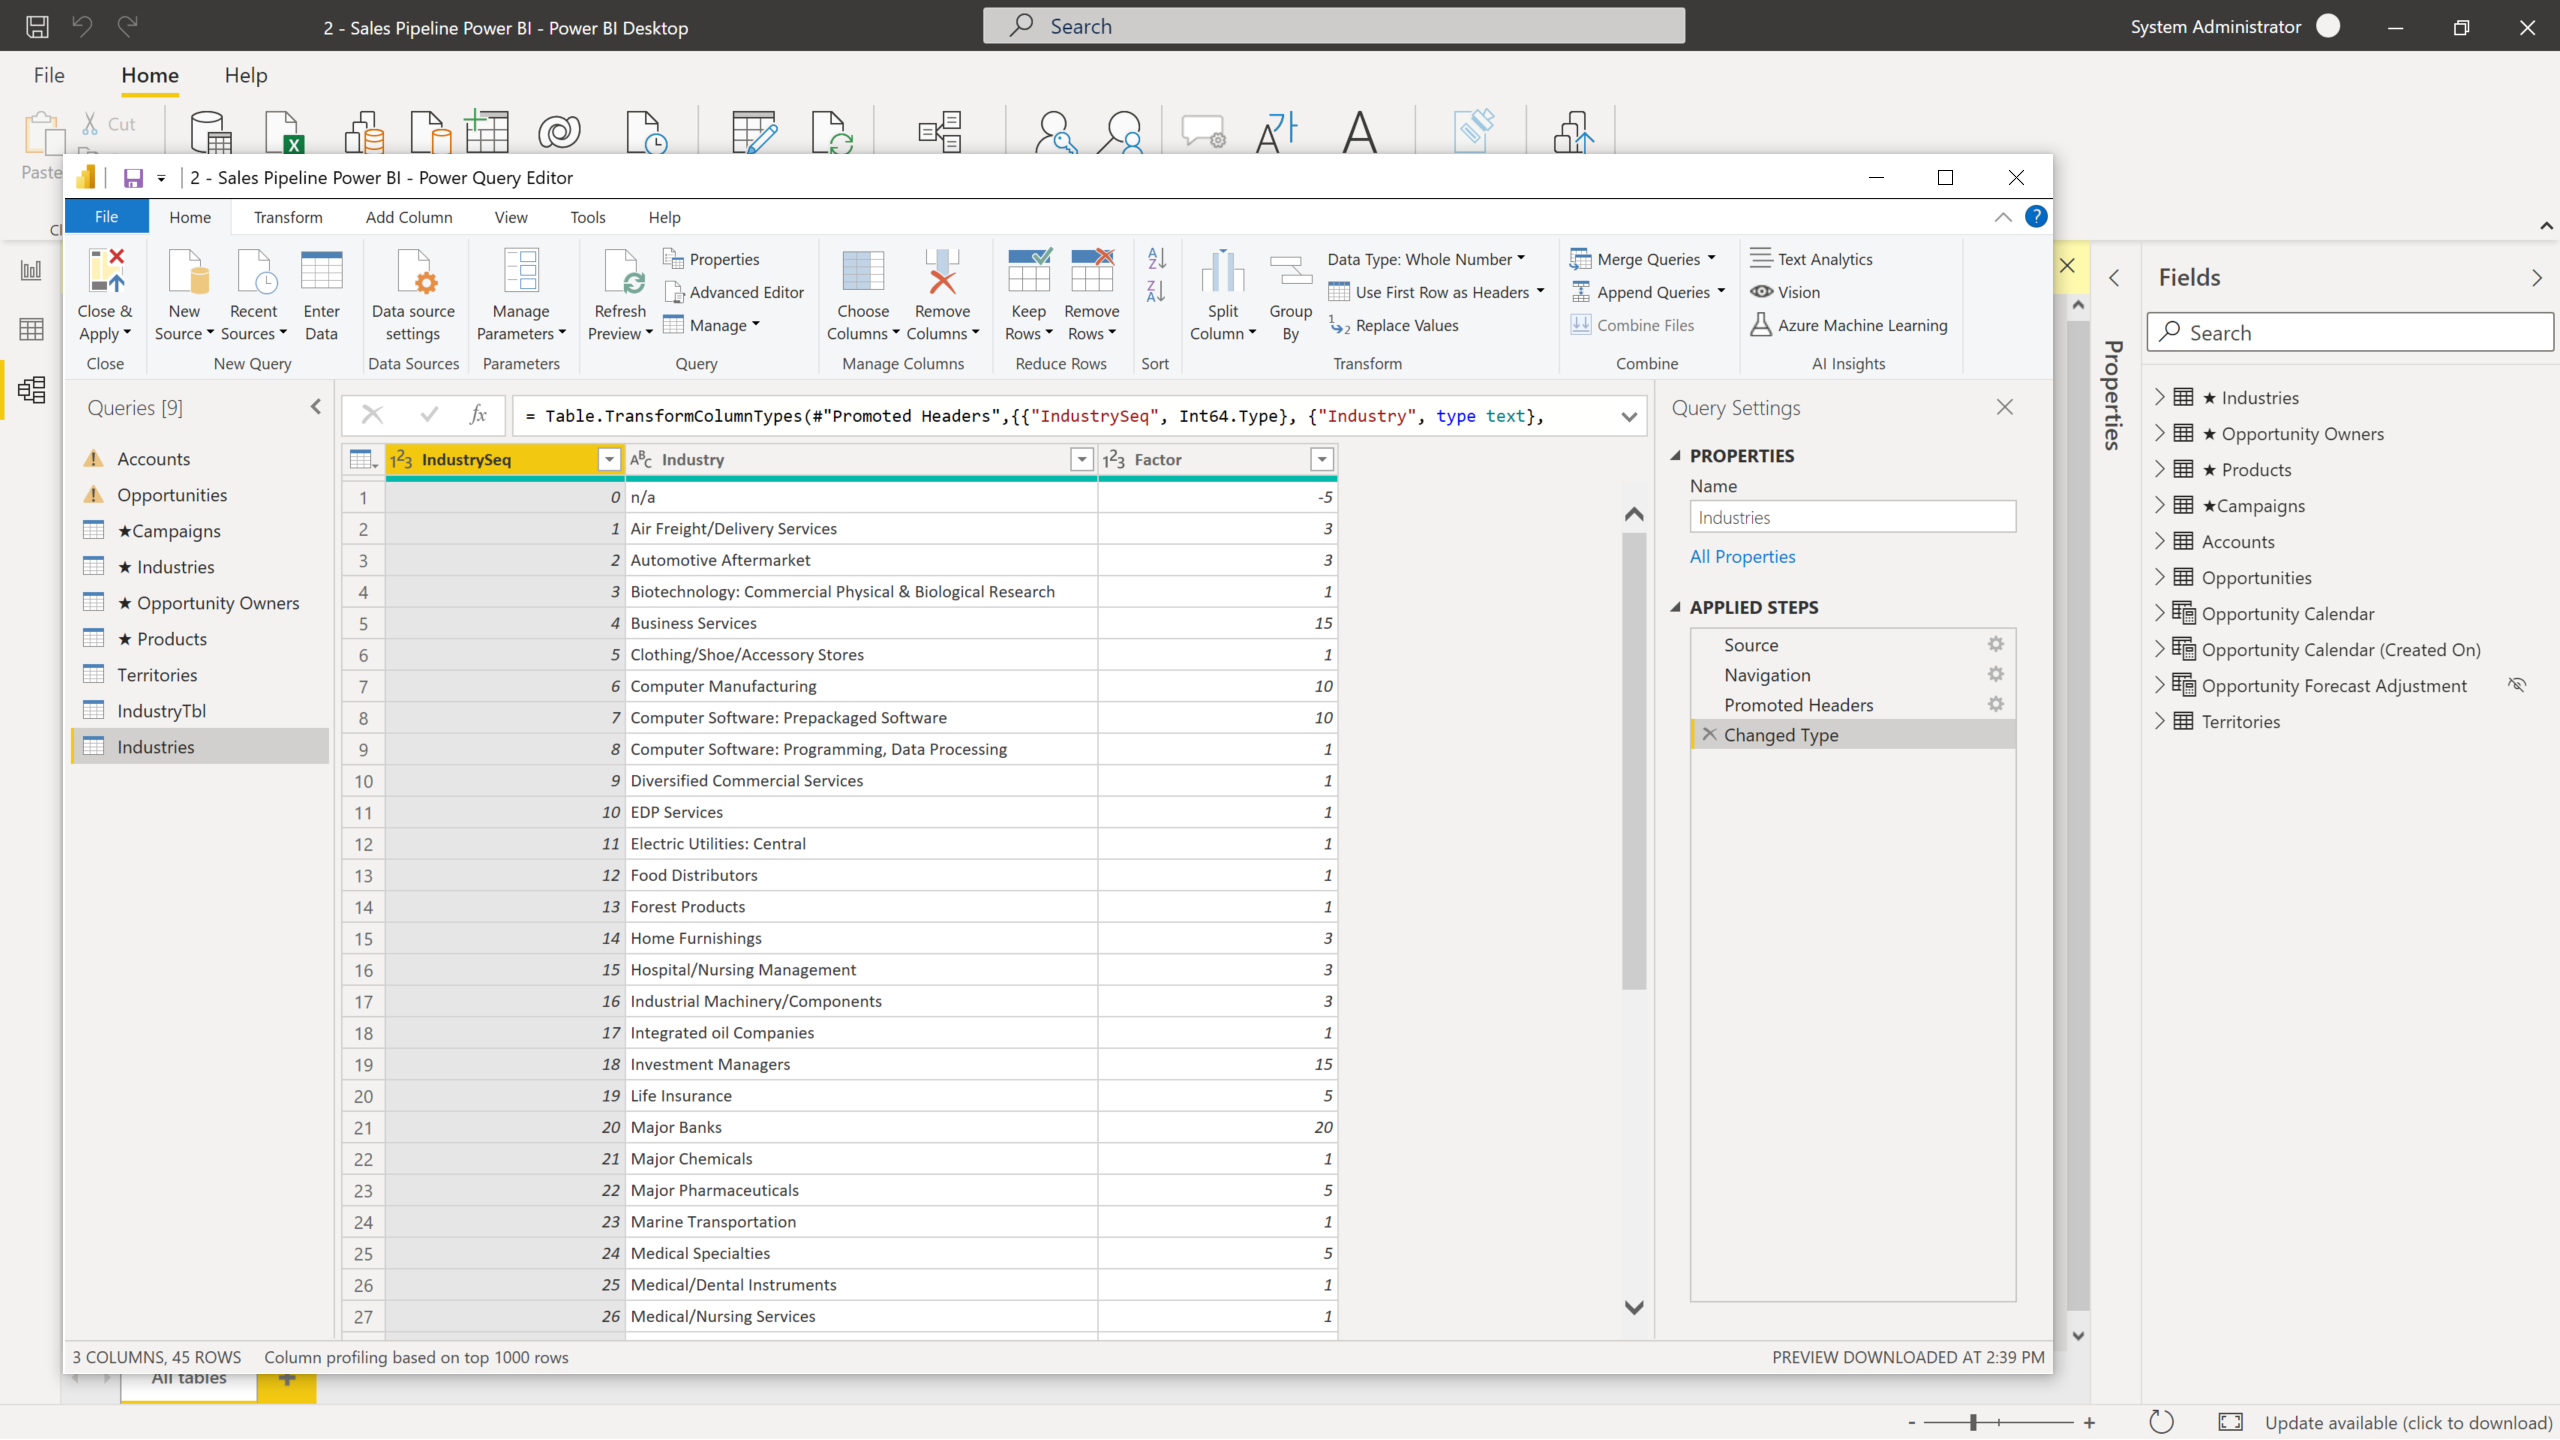This screenshot has width=2560, height=1440.
Task: Expand the Products table in Fields pane
Action: (x=2160, y=468)
